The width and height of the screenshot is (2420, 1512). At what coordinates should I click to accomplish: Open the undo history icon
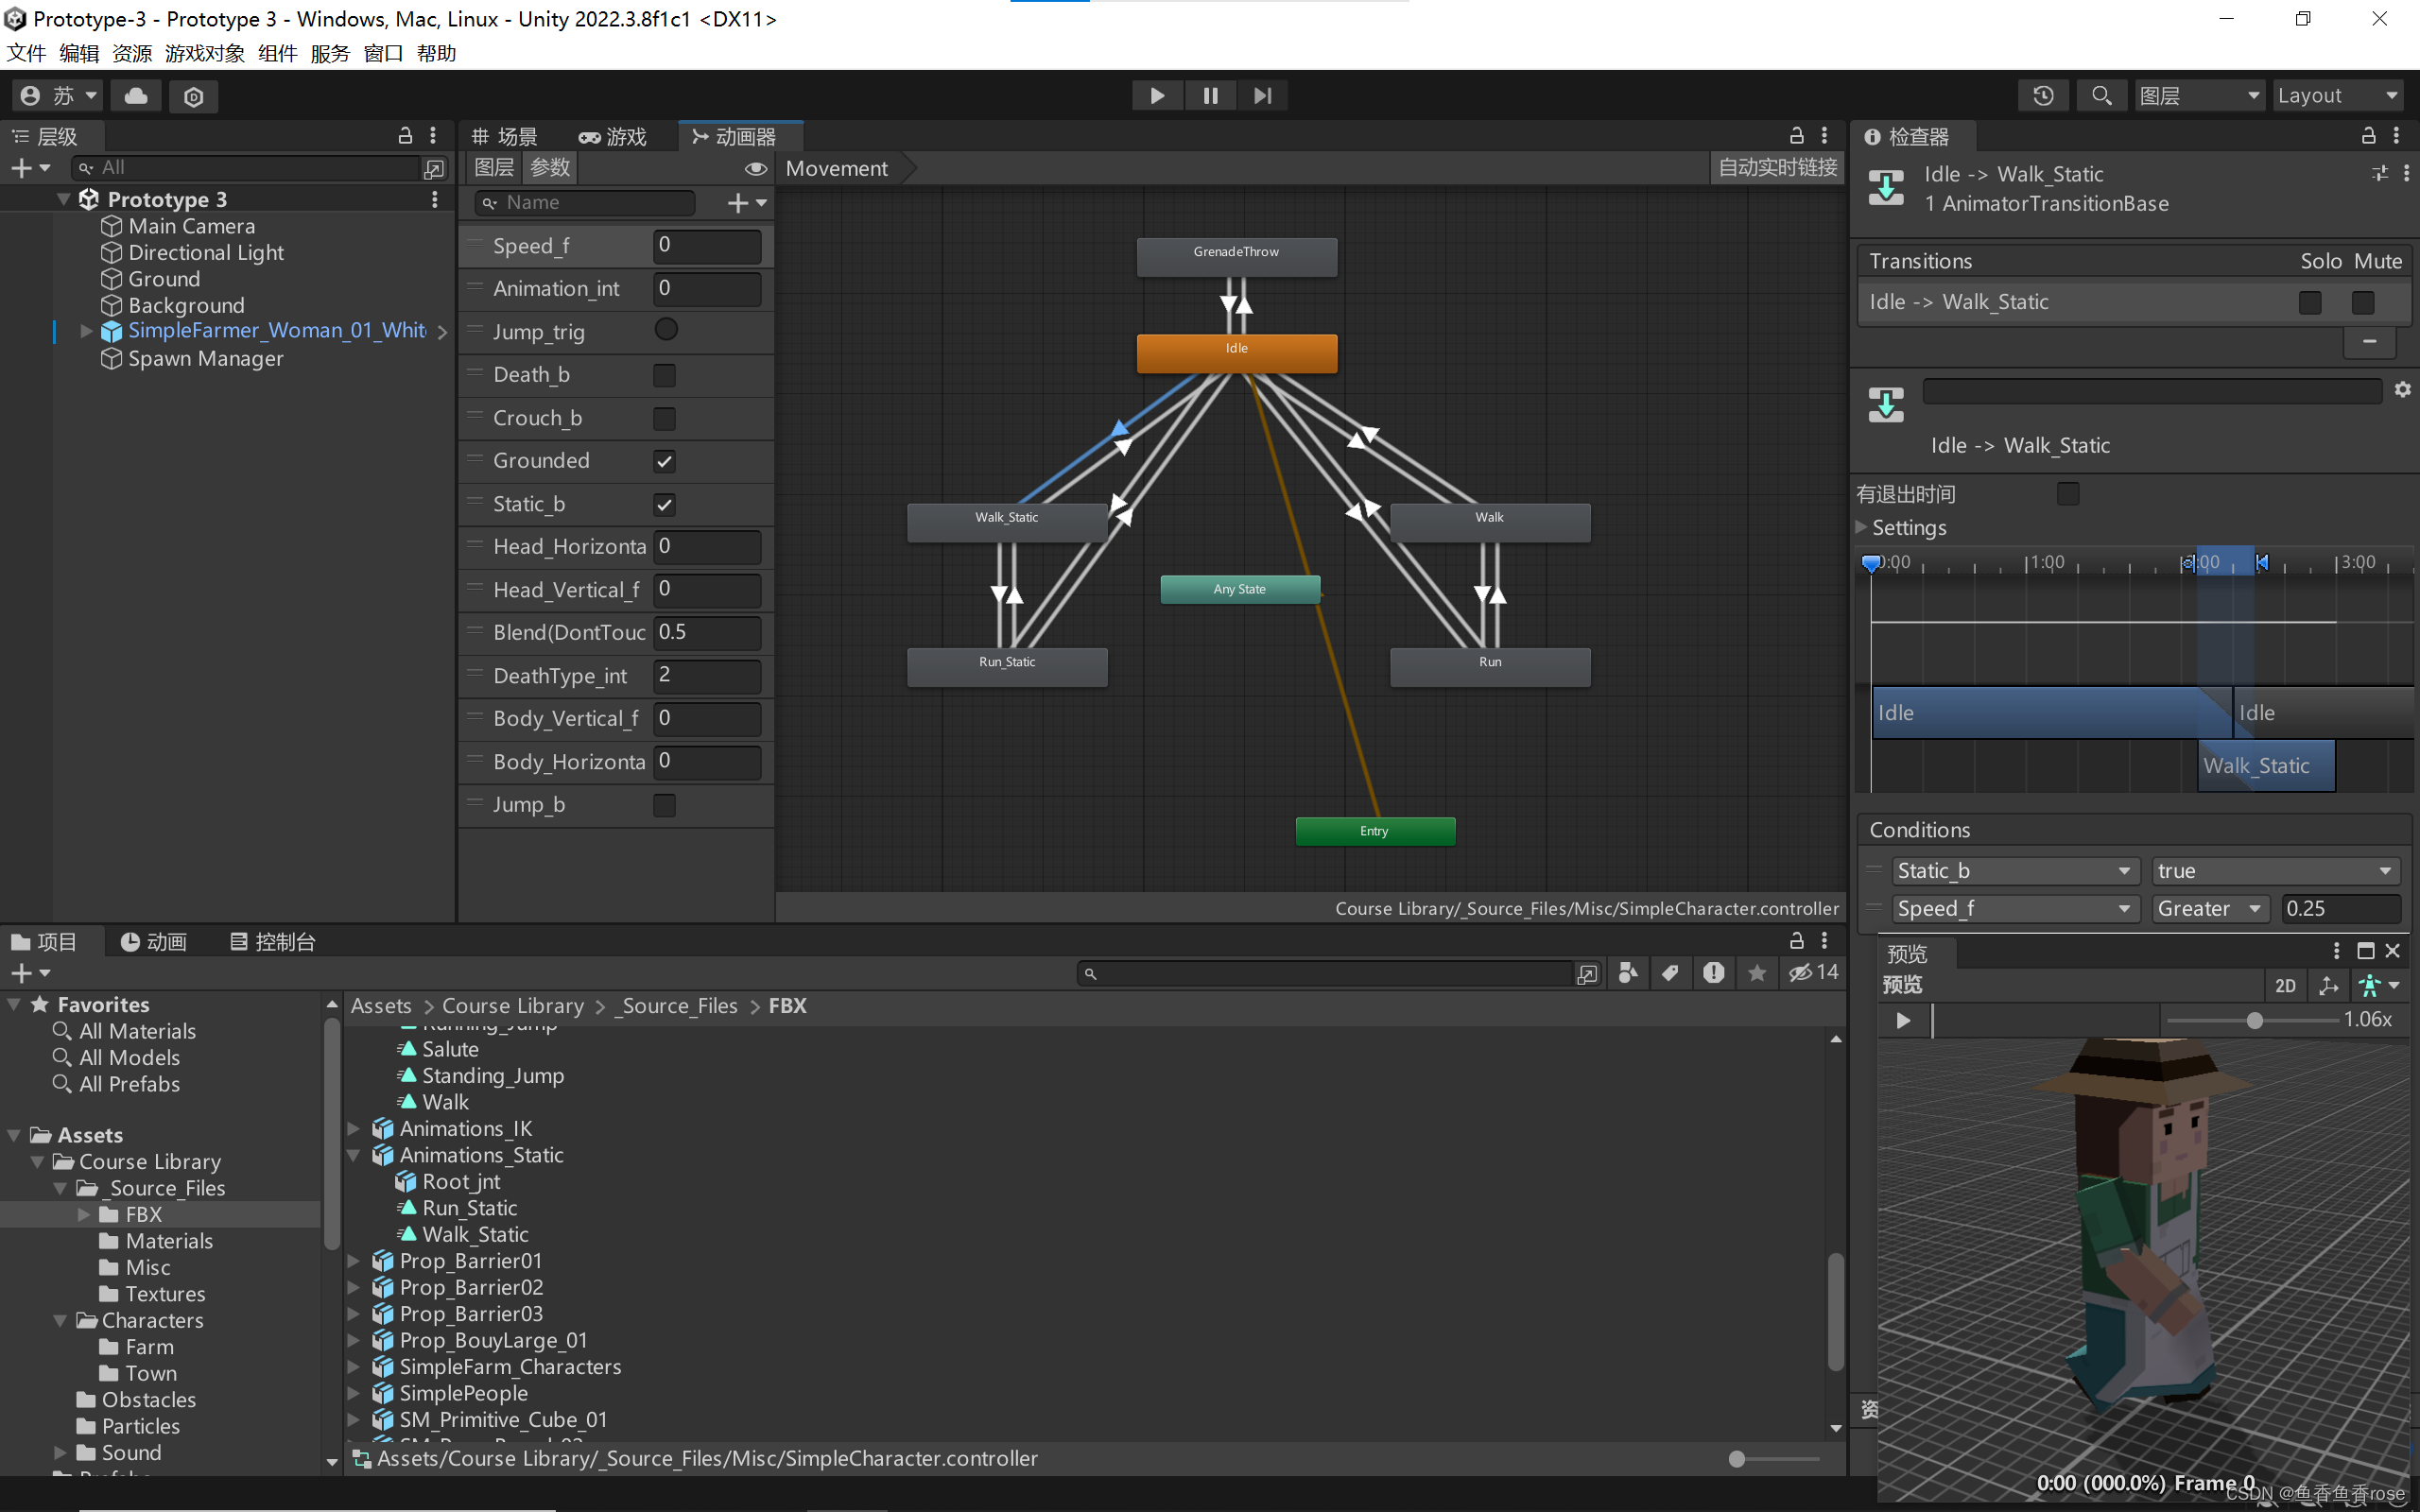point(2043,96)
